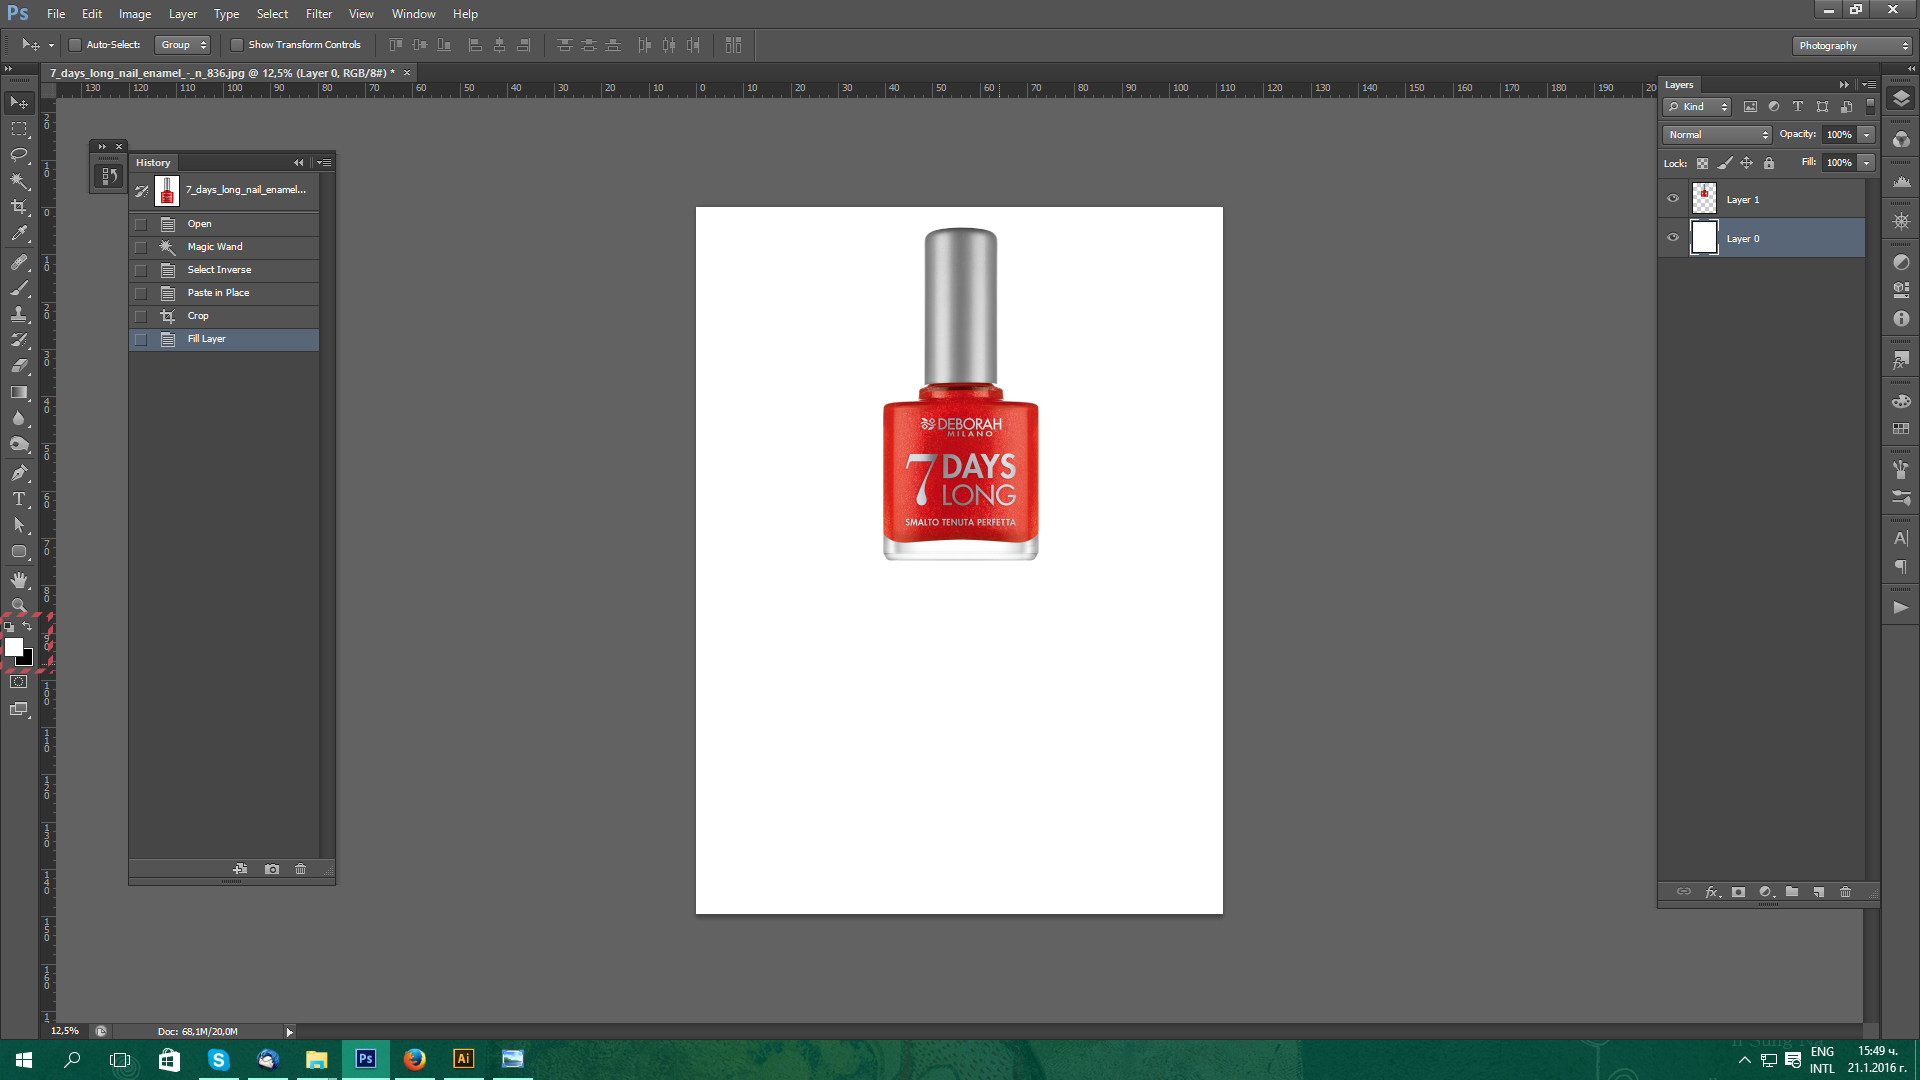1920x1080 pixels.
Task: Select the Magic Wand tool in toolbox
Action: (x=19, y=181)
